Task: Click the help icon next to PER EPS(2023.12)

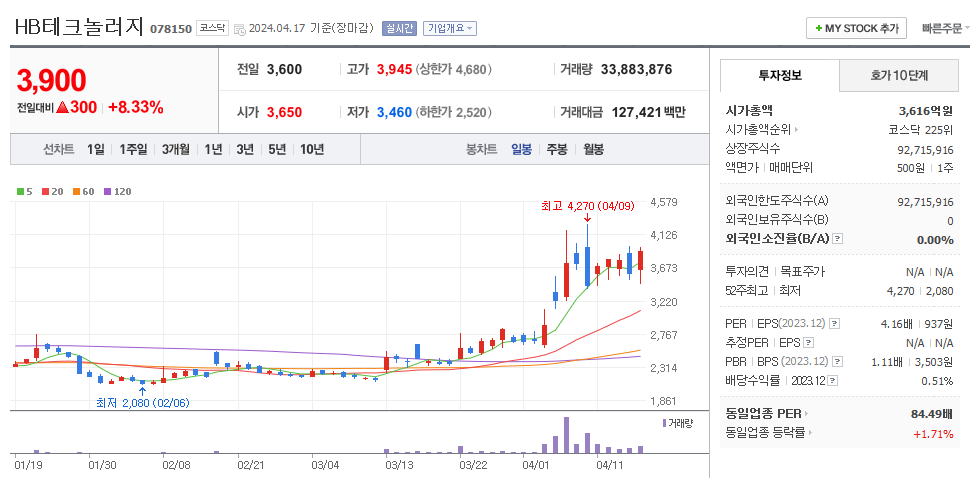Action: (x=835, y=324)
